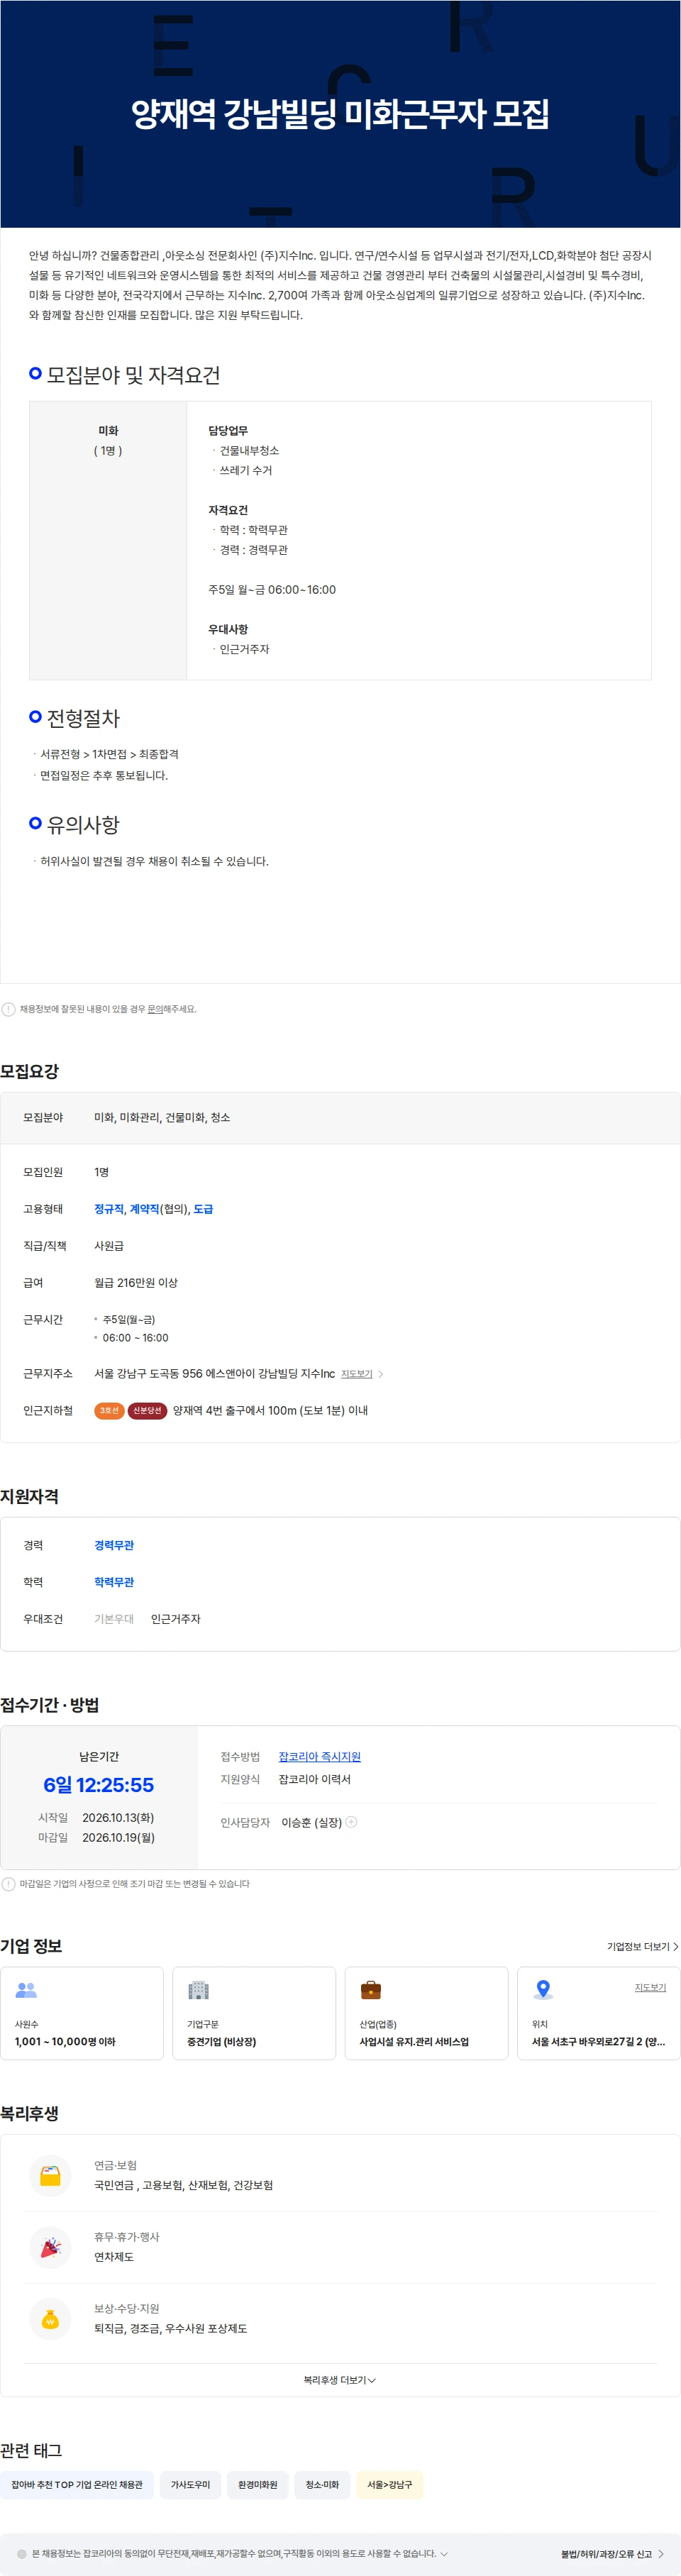
Task: Select the 청소·미화 tag
Action: point(322,2484)
